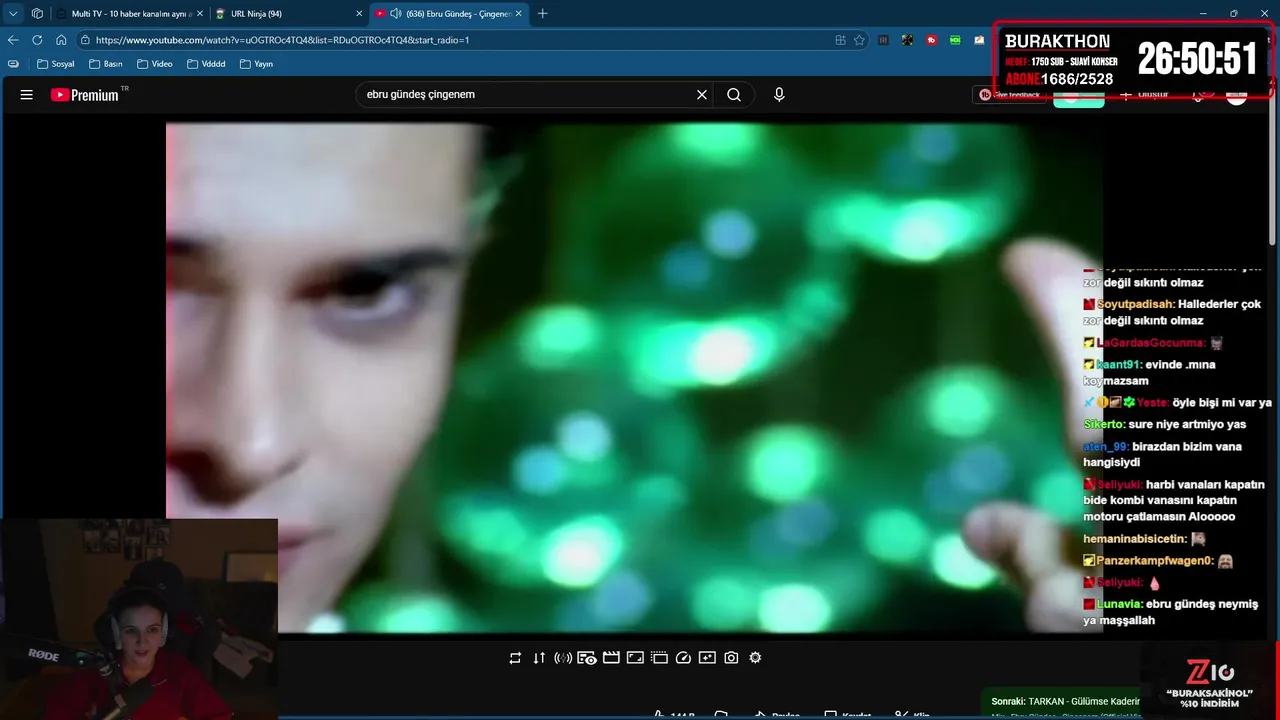Open the tab search dropdown arrow

click(x=13, y=13)
